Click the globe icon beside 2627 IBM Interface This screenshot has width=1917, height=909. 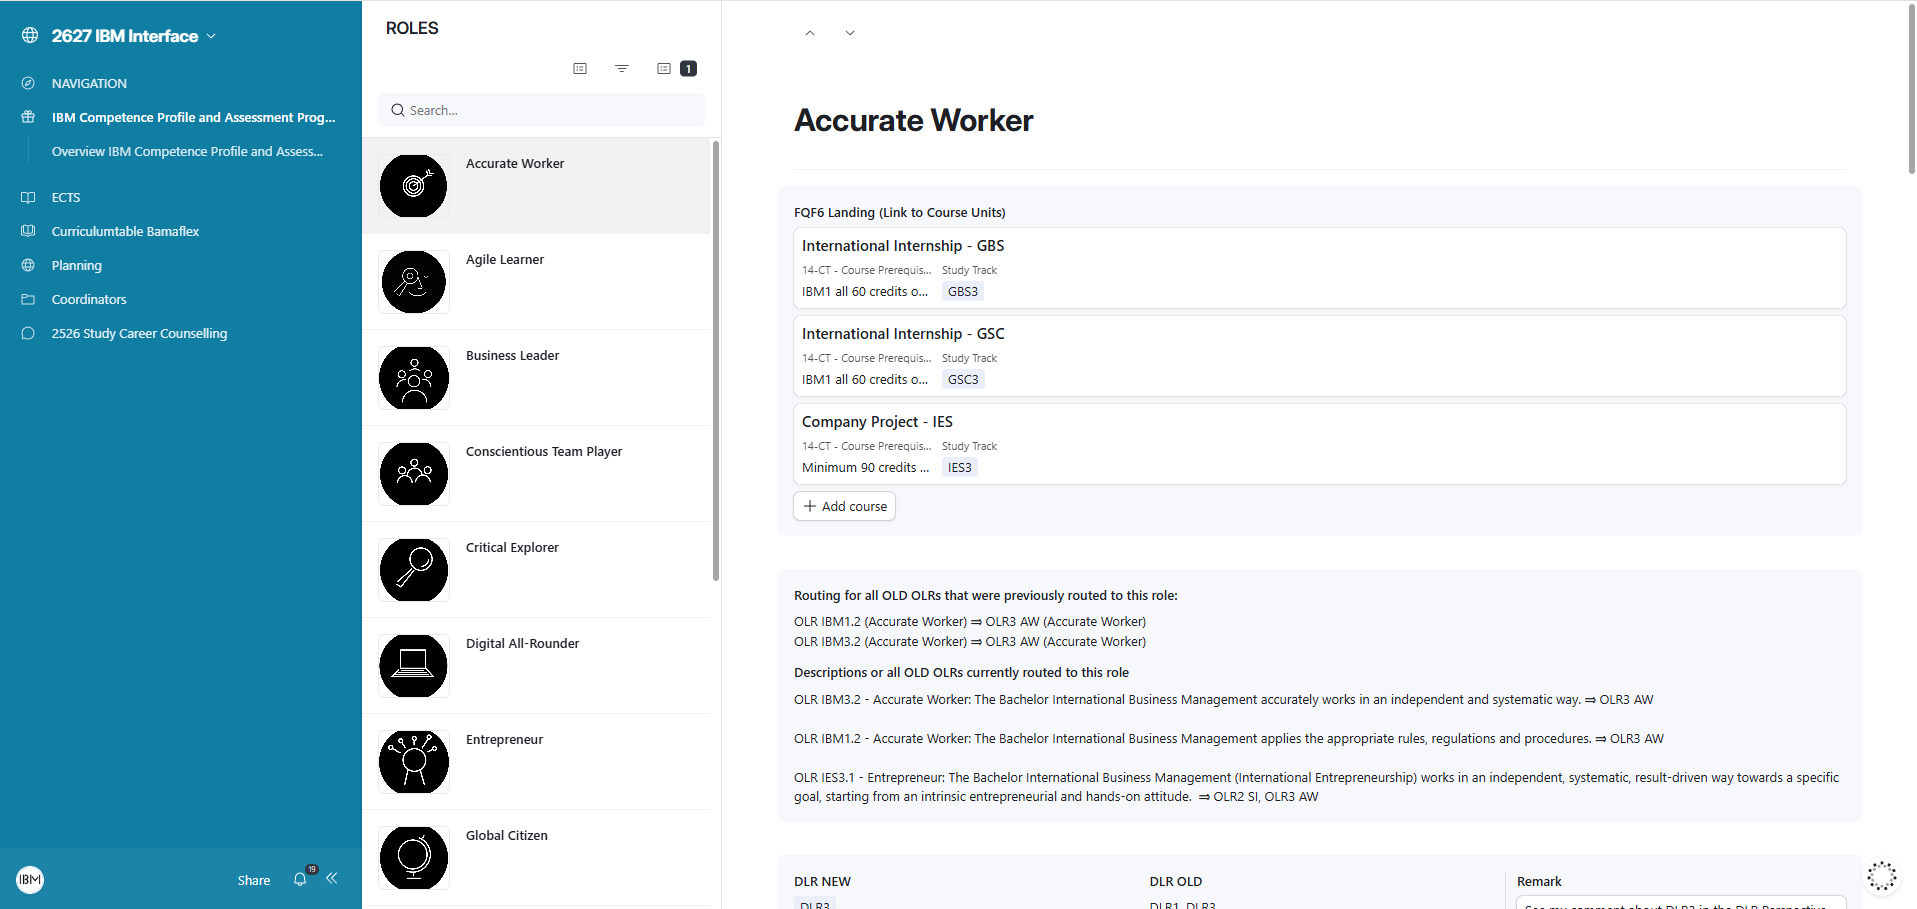(x=30, y=36)
